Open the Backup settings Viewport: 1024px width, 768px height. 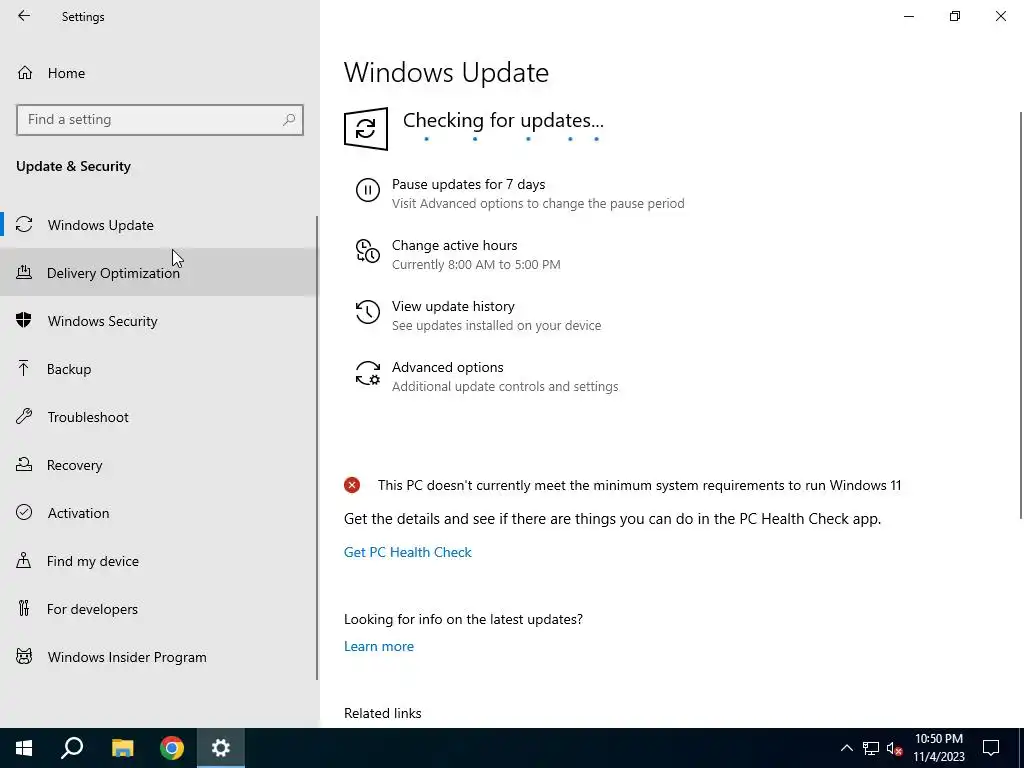click(159, 369)
